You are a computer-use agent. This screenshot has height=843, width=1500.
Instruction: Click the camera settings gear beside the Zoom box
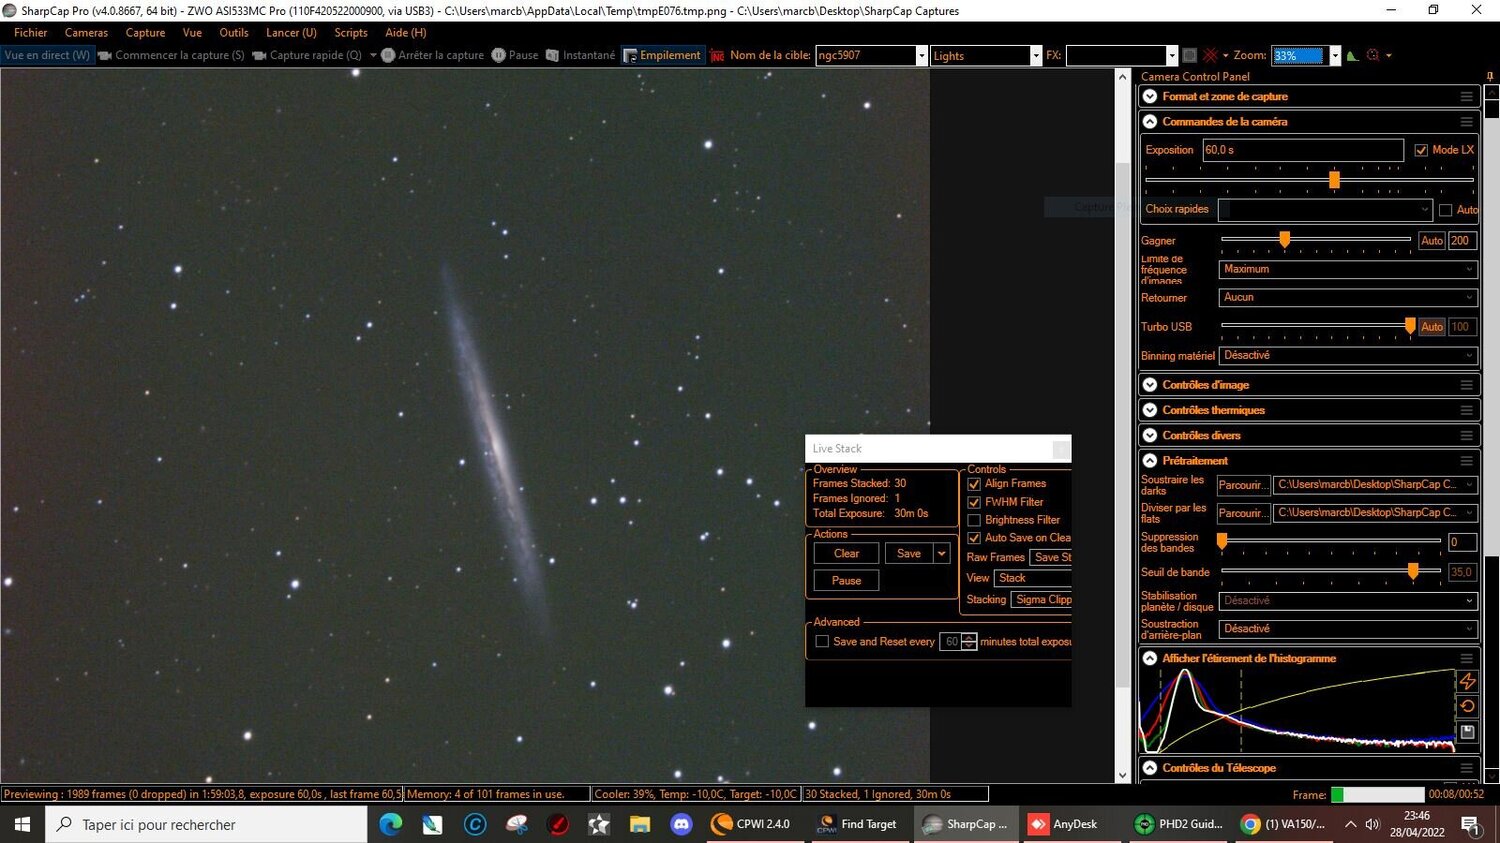(1372, 55)
